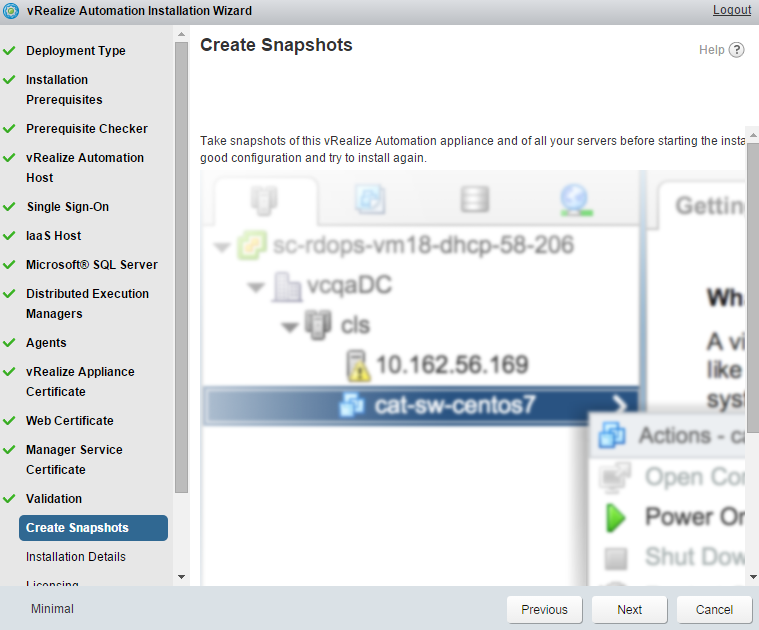Screen dimensions: 759x630
Task: Open the Prerequisite Checker step
Action: tap(87, 129)
